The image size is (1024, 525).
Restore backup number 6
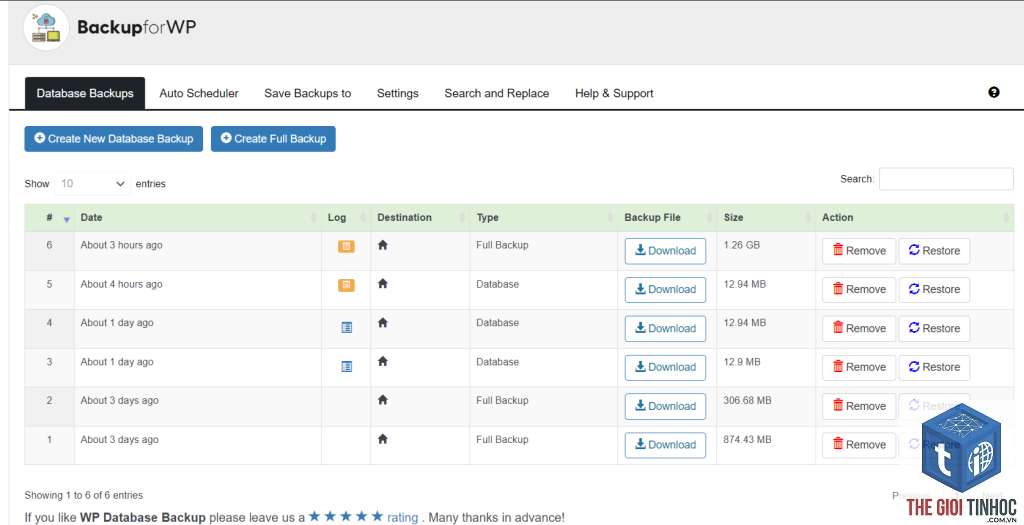point(934,251)
